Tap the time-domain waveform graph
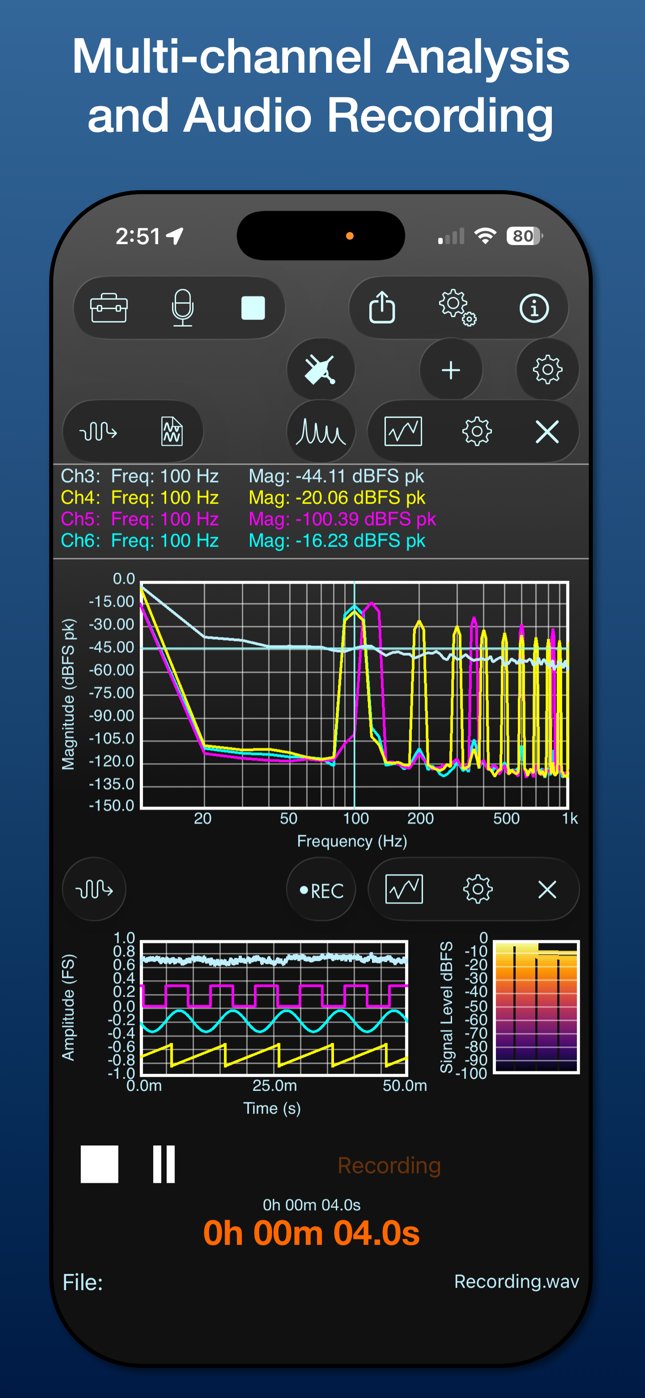This screenshot has width=645, height=1398. pyautogui.click(x=274, y=1007)
